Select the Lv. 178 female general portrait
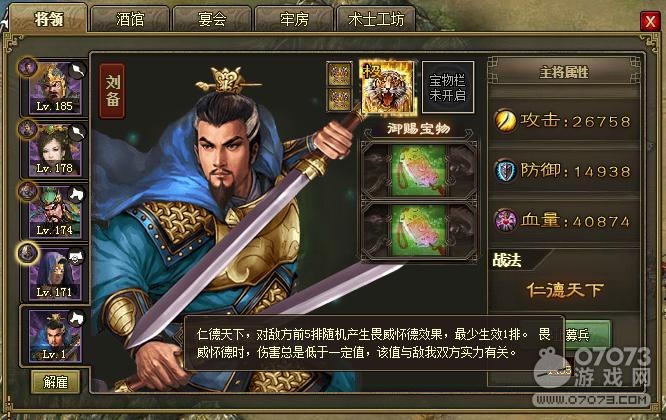 (x=55, y=150)
